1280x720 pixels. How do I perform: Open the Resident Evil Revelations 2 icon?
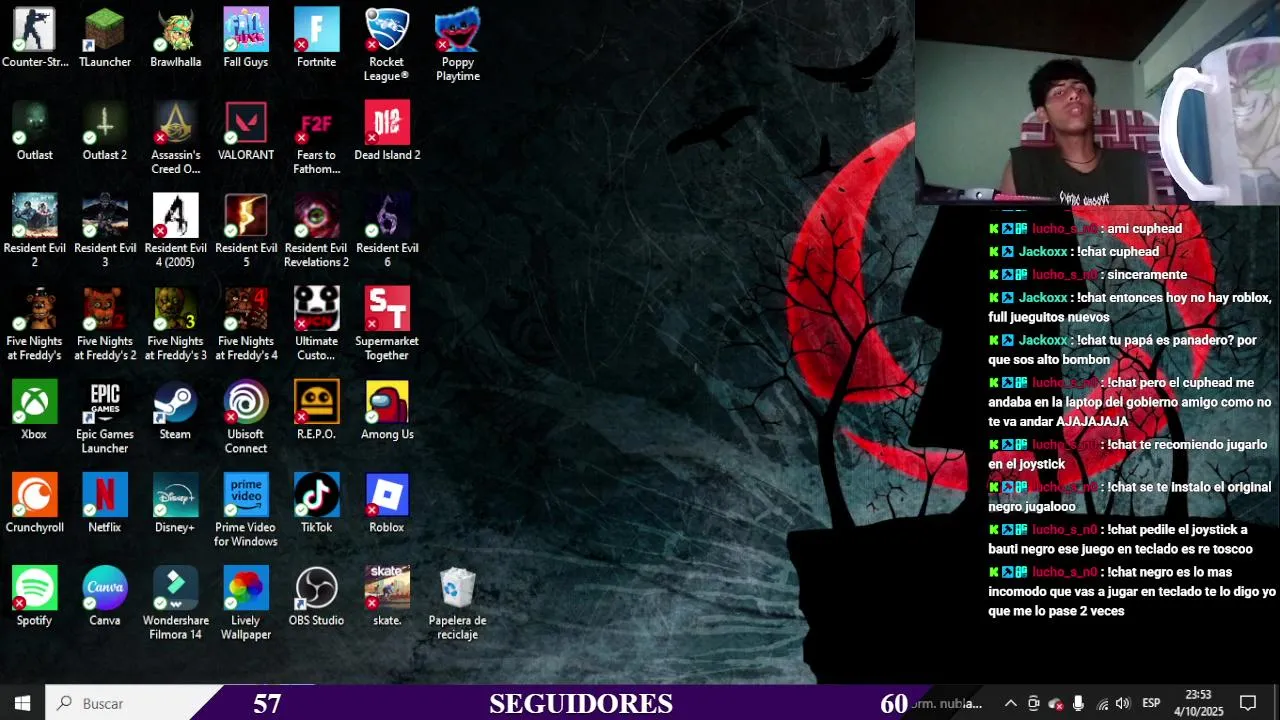[x=316, y=231]
